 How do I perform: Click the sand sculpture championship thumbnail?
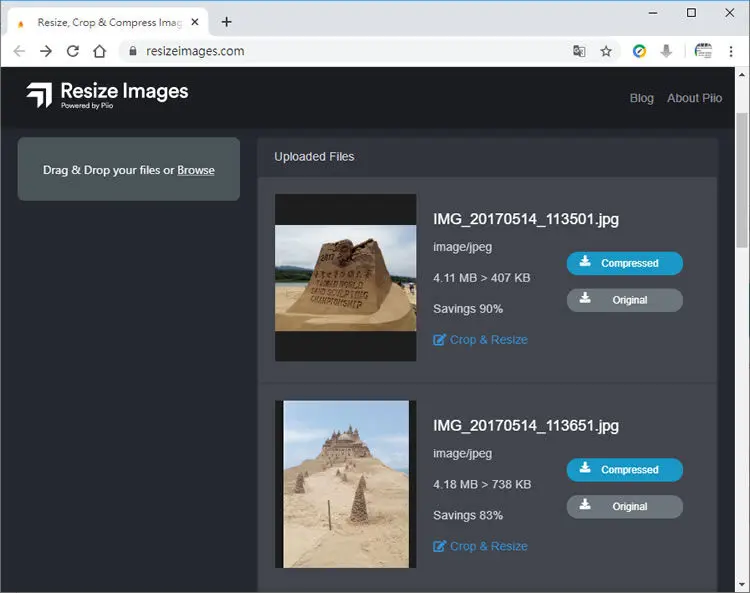(345, 277)
